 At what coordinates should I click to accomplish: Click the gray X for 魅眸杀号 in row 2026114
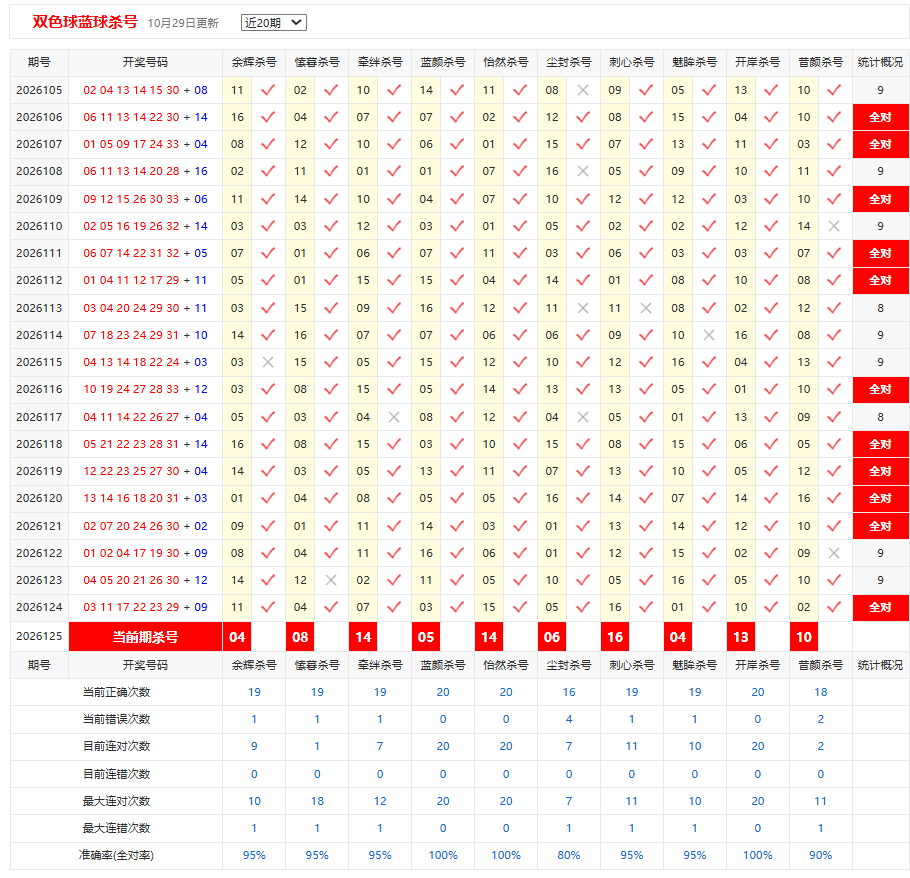pos(709,335)
